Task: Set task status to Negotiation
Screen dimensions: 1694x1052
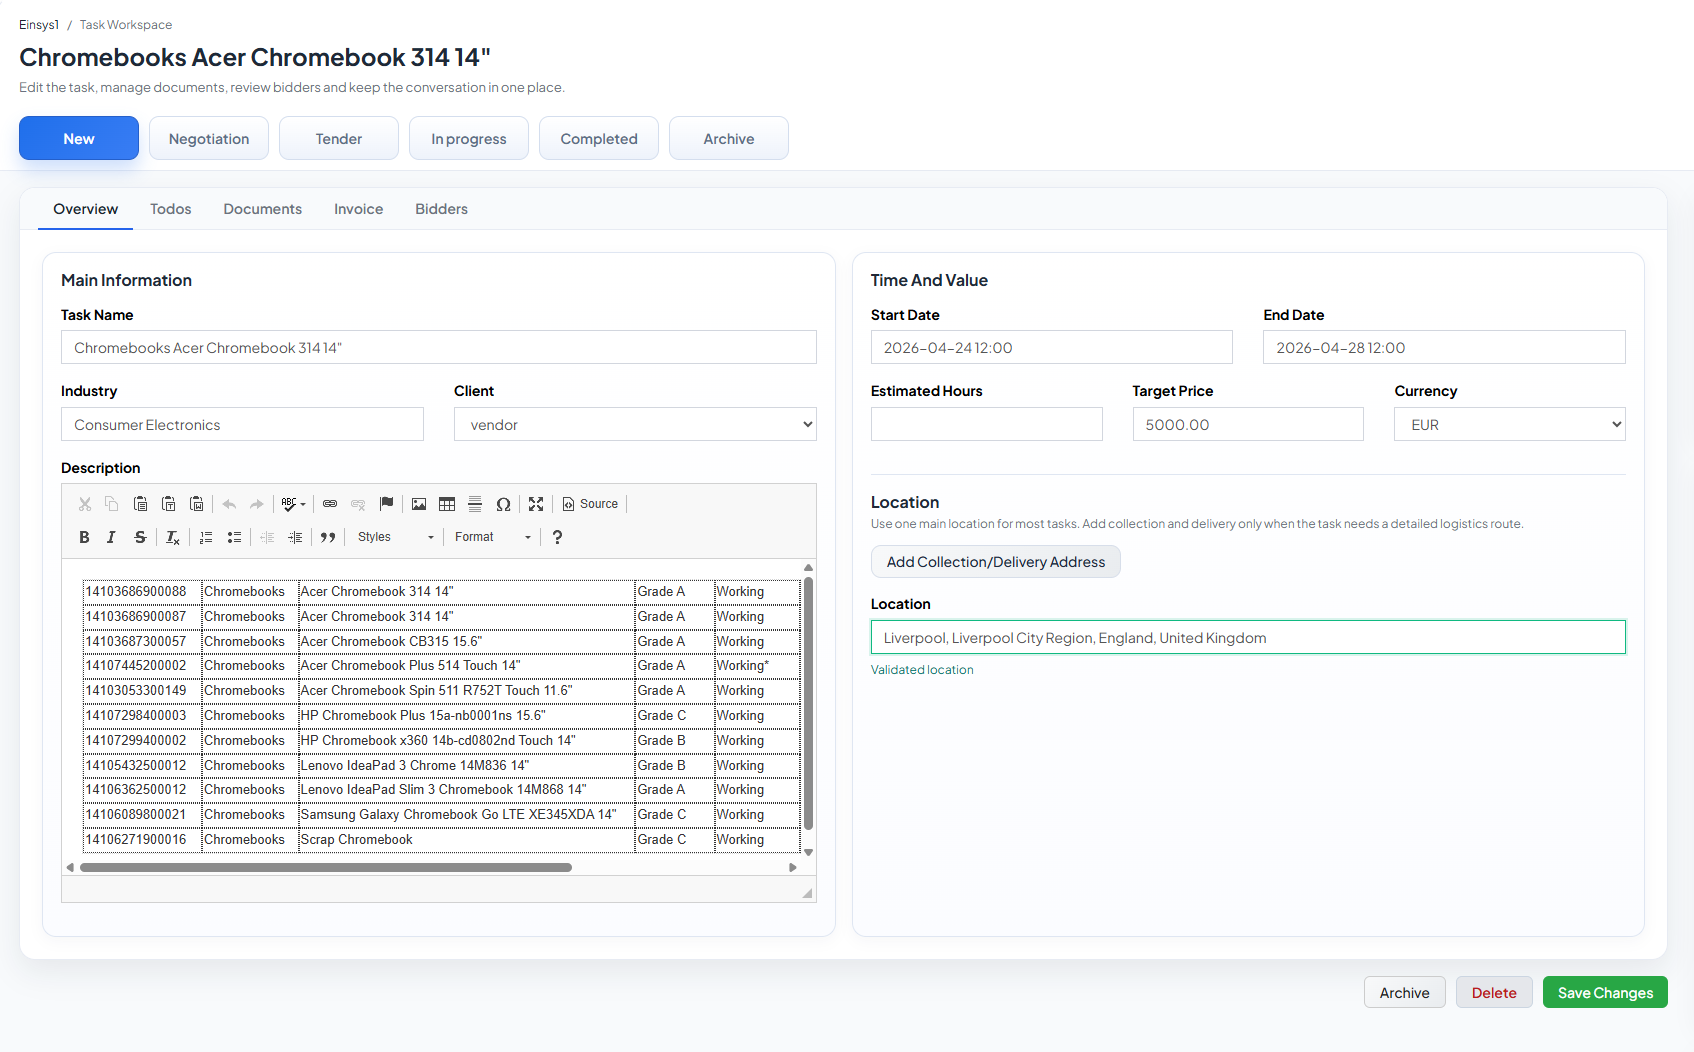Action: (x=209, y=138)
